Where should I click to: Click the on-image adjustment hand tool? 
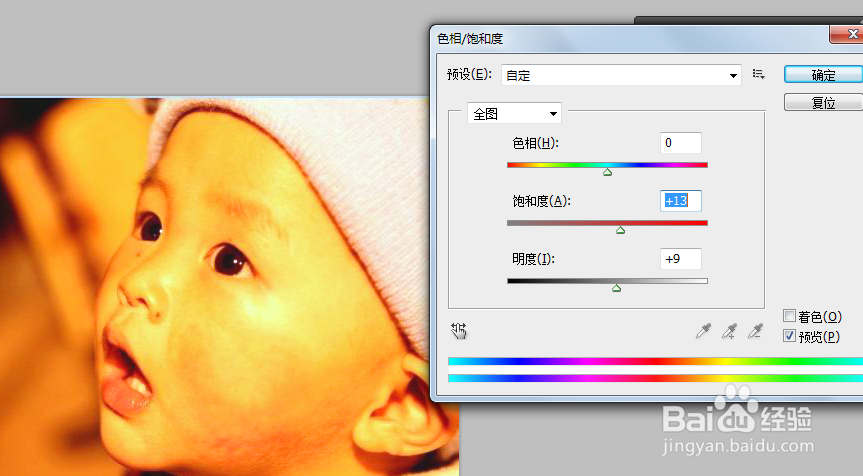(x=458, y=330)
